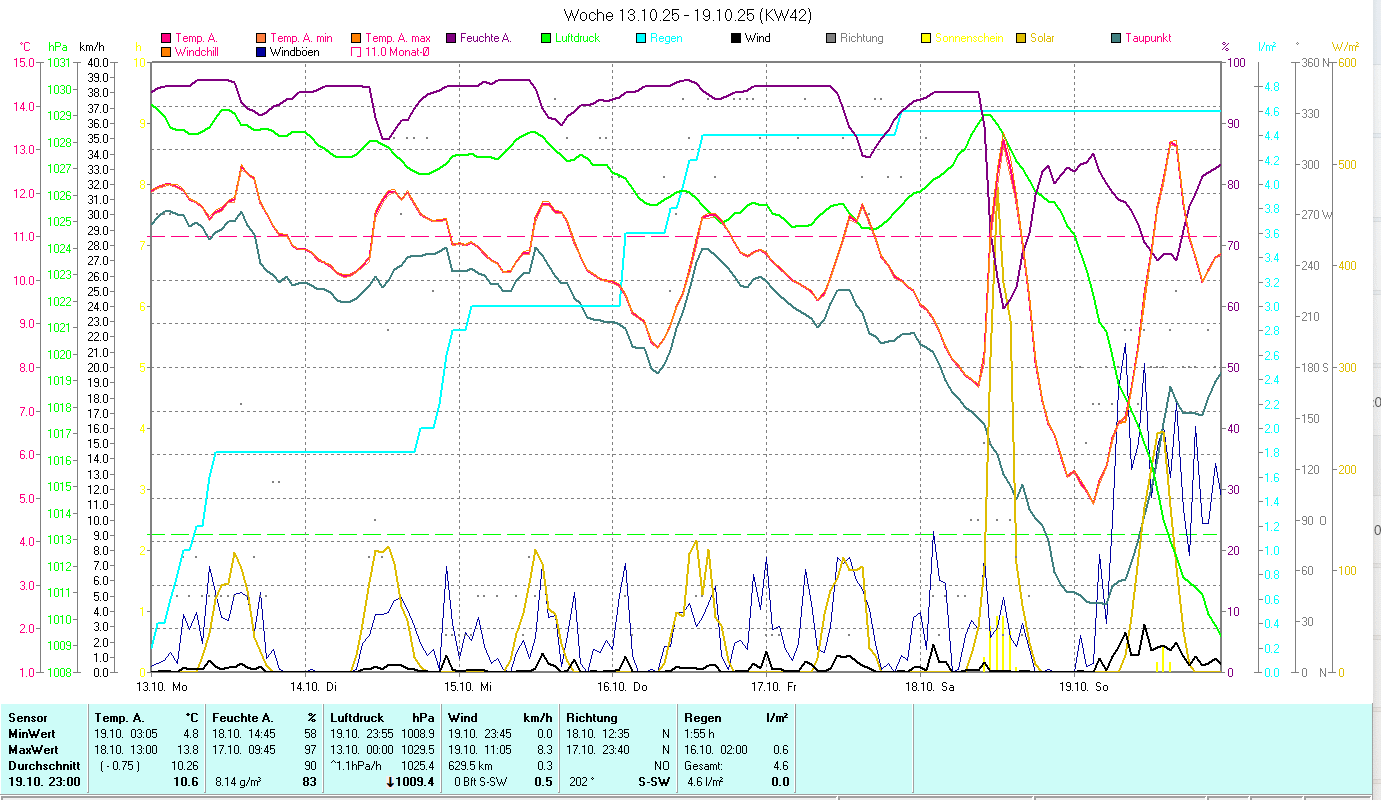Image resolution: width=1381 pixels, height=800 pixels.
Task: Click the 'Luftdruck' legend label
Action: click(x=578, y=38)
